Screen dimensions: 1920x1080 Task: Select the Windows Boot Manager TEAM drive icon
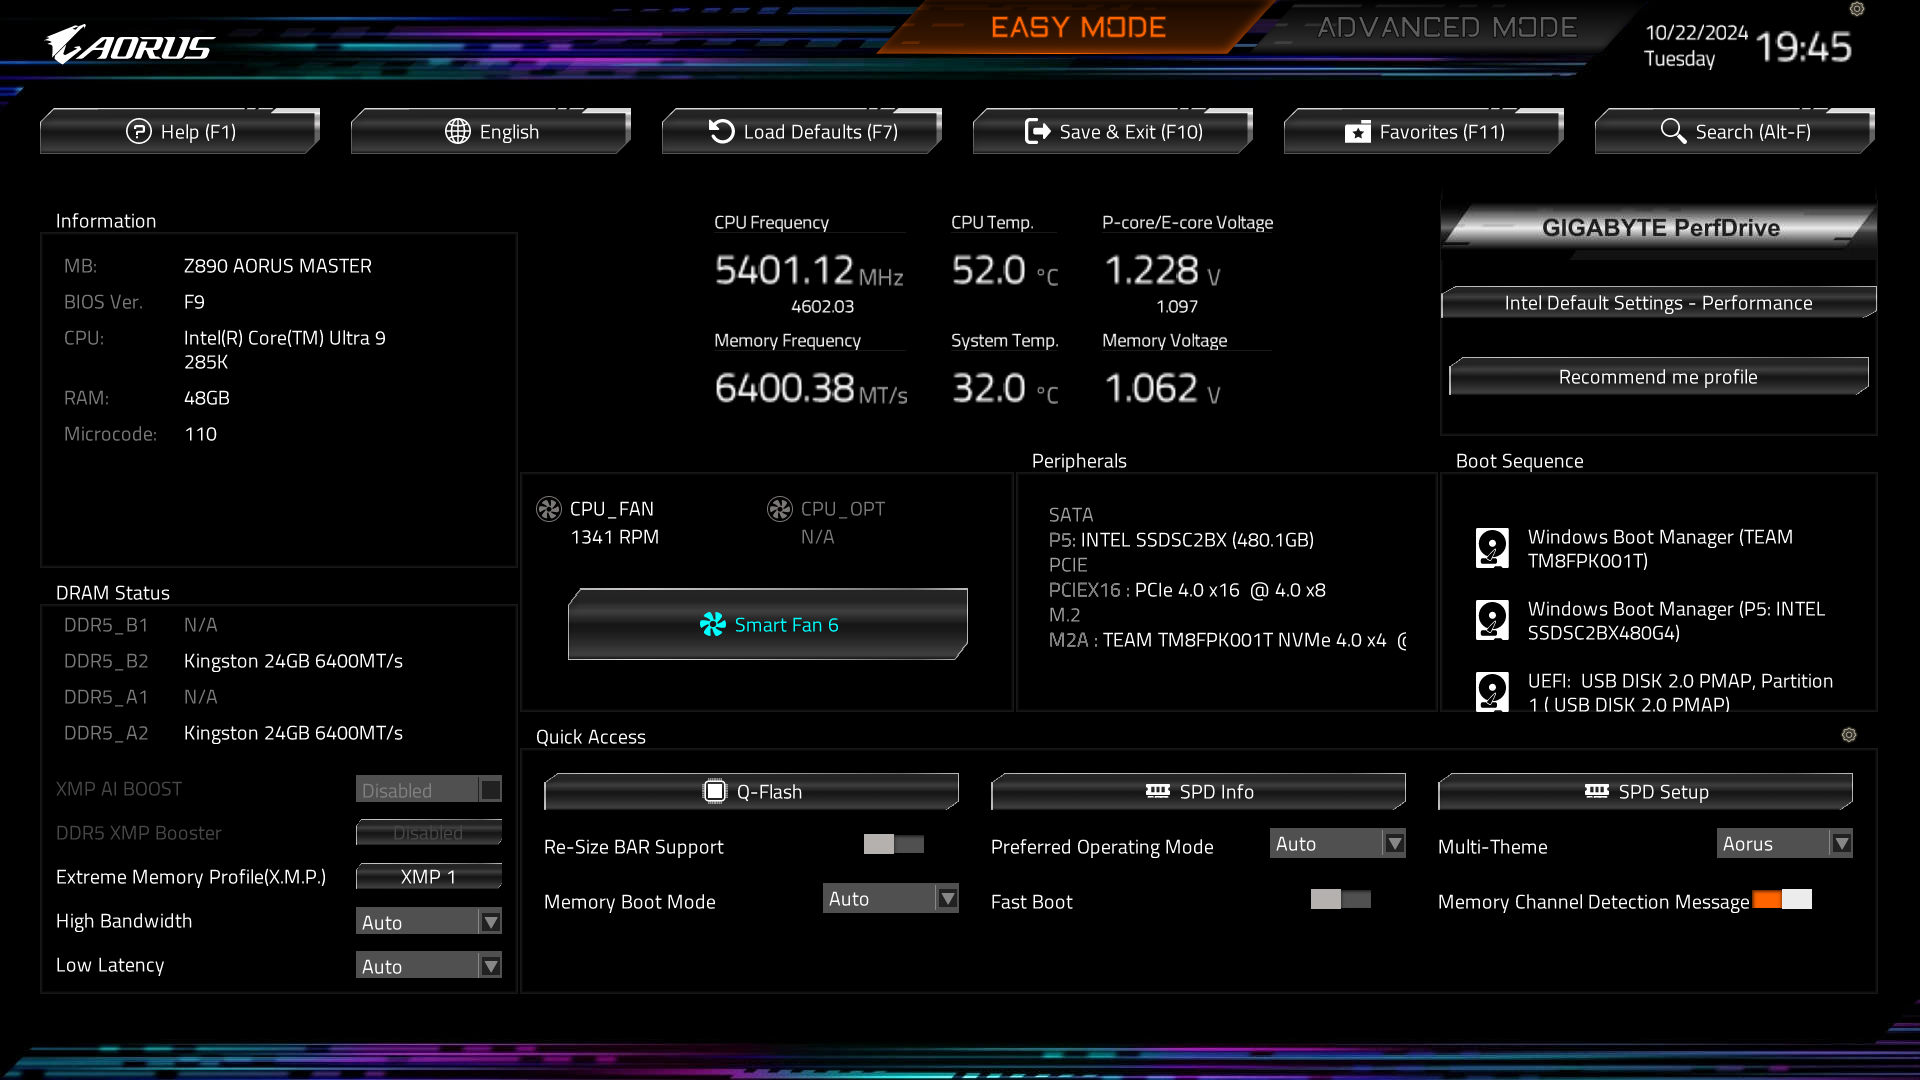pyautogui.click(x=1492, y=548)
